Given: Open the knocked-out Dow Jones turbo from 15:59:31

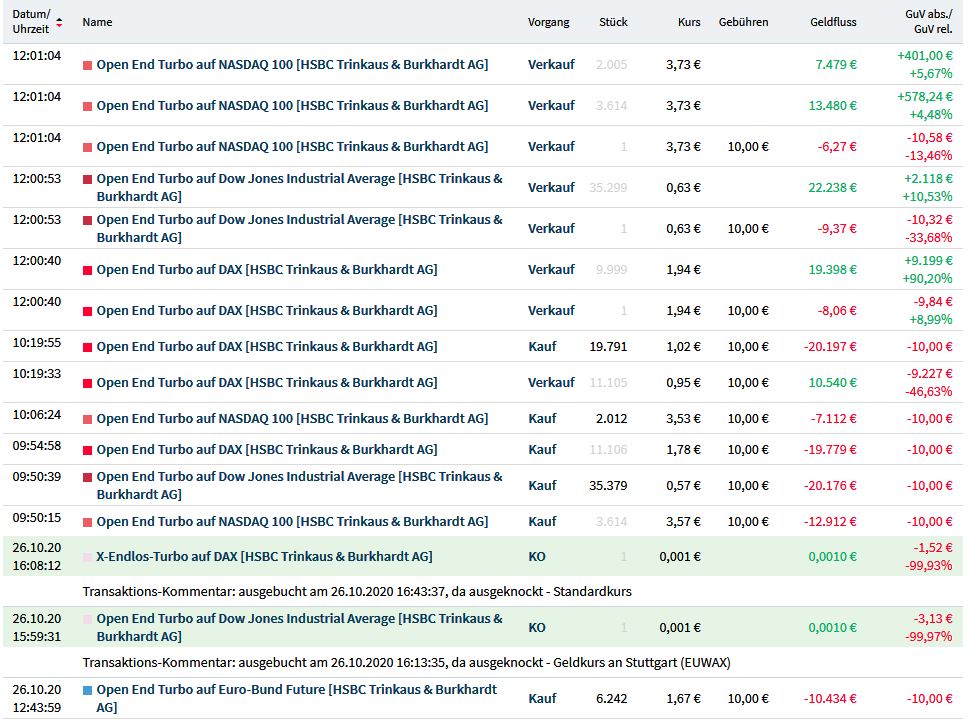Looking at the screenshot, I should (x=300, y=627).
